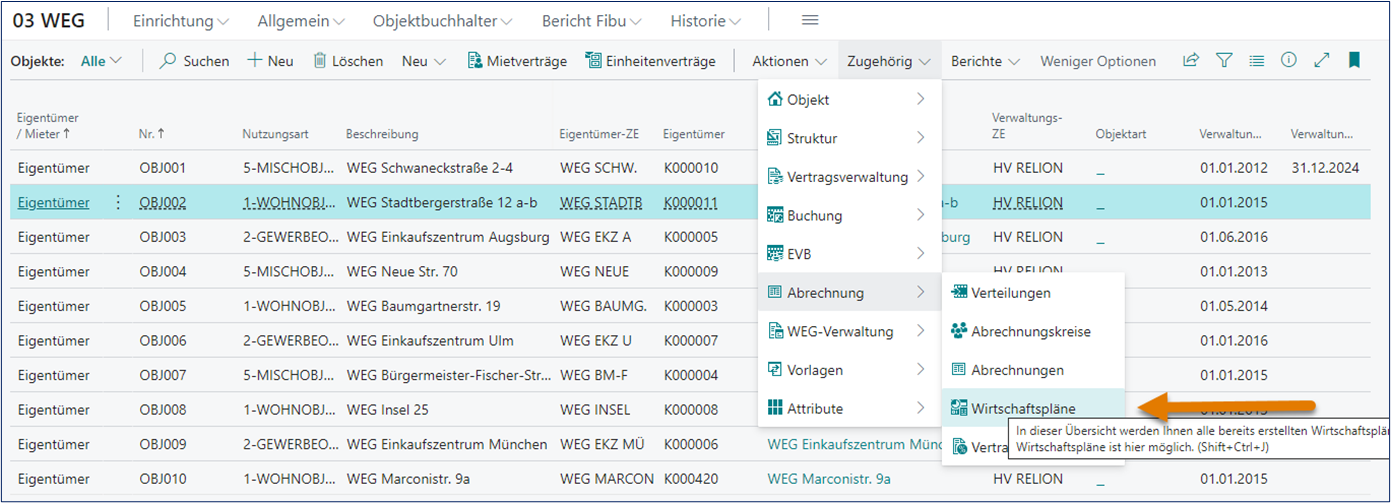This screenshot has width=1391, height=503.
Task: Click the Vorlagen menu icon
Action: tap(774, 370)
